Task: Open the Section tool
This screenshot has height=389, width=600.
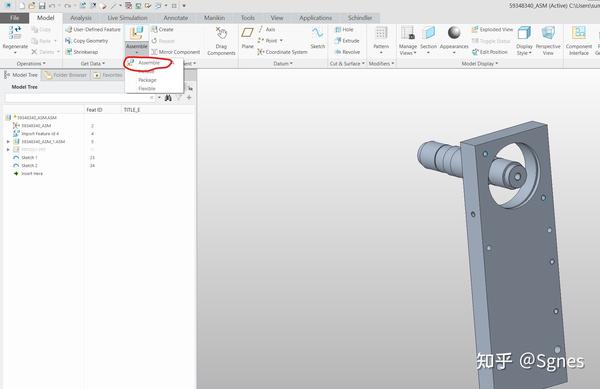Action: pos(428,40)
